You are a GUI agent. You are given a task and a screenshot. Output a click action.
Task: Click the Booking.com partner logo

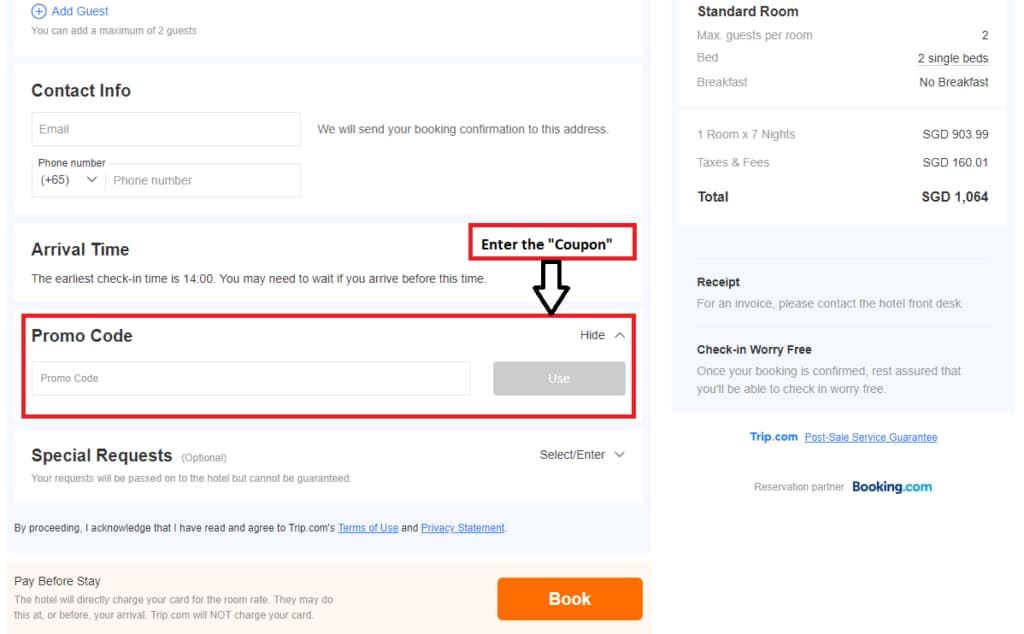[891, 487]
